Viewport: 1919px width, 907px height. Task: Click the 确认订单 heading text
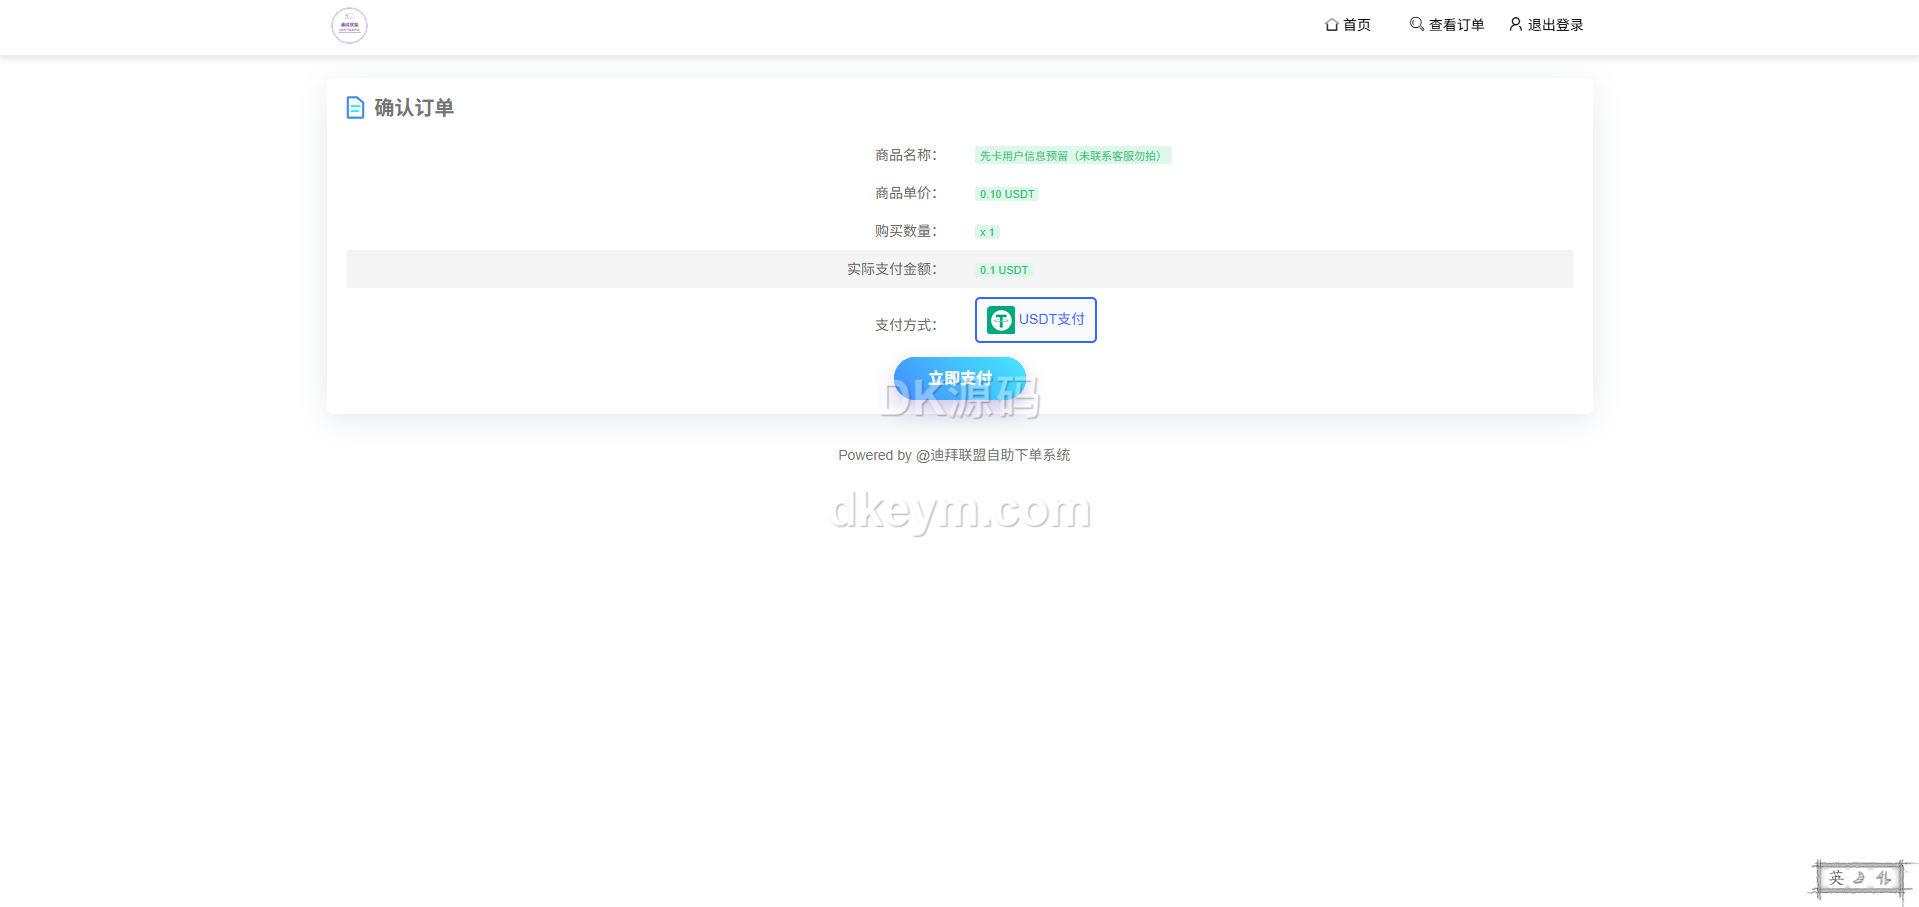tap(414, 108)
